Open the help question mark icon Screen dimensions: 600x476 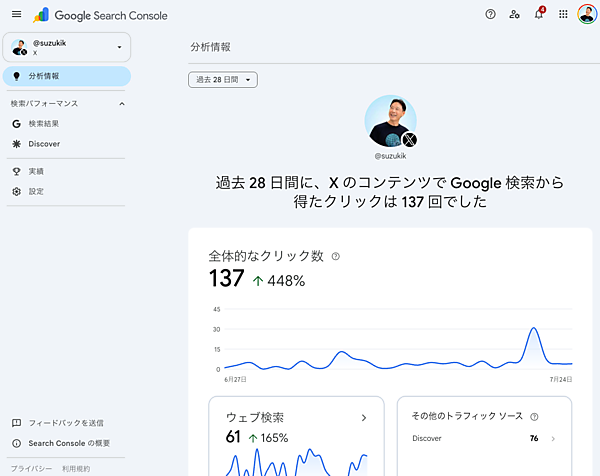point(490,15)
